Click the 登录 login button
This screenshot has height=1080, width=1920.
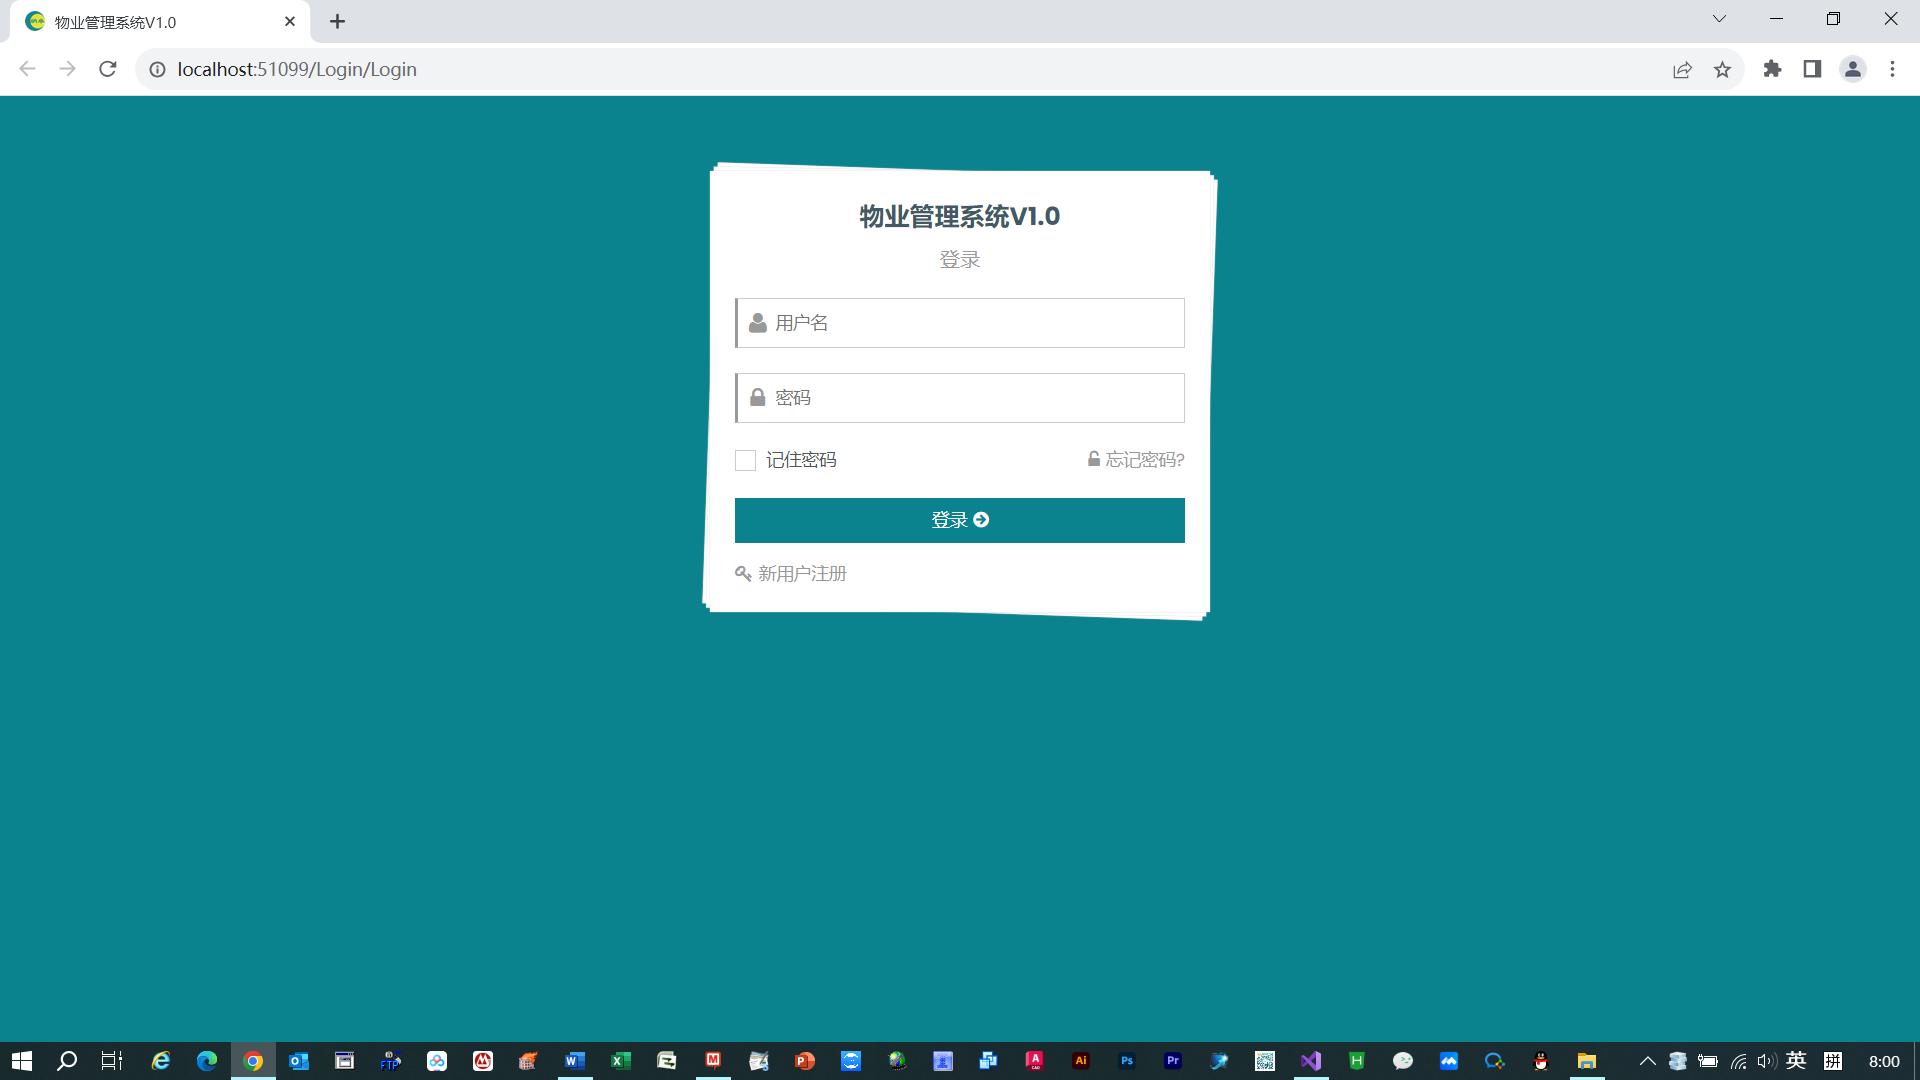pyautogui.click(x=959, y=520)
